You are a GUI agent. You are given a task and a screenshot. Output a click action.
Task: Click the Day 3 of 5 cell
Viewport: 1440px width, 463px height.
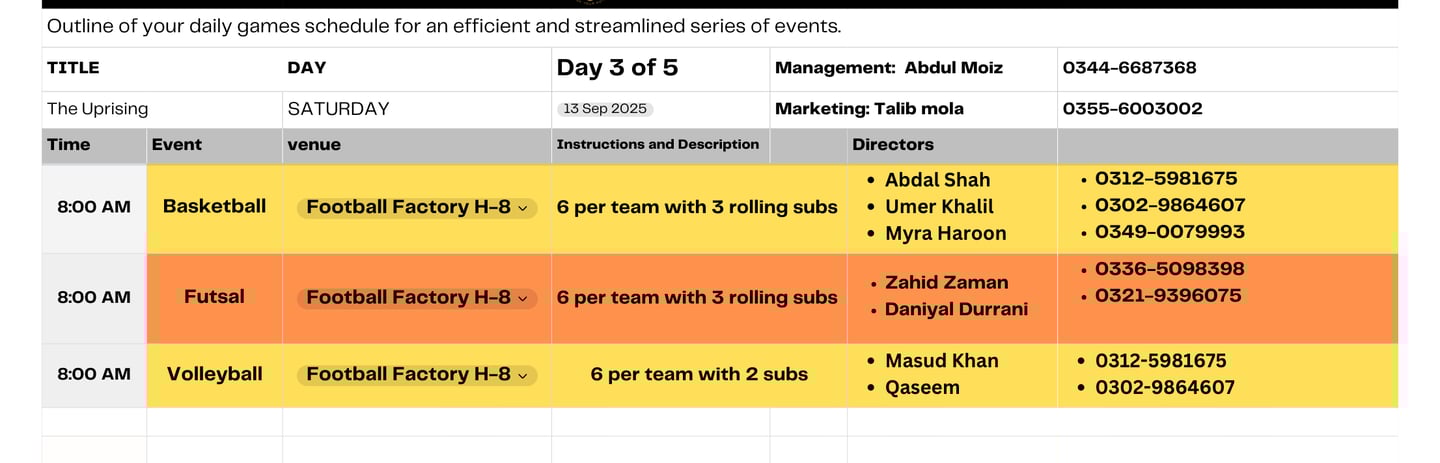pyautogui.click(x=661, y=68)
